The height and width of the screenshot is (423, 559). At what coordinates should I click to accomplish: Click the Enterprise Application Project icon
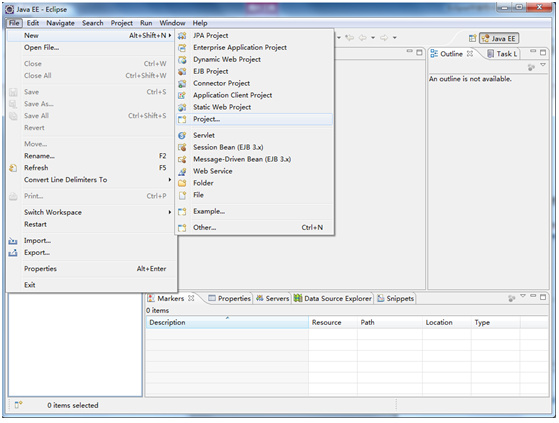[x=182, y=47]
